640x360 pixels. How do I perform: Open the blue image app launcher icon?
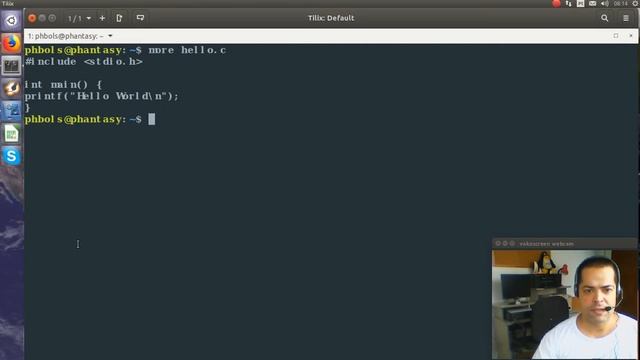pyautogui.click(x=11, y=111)
